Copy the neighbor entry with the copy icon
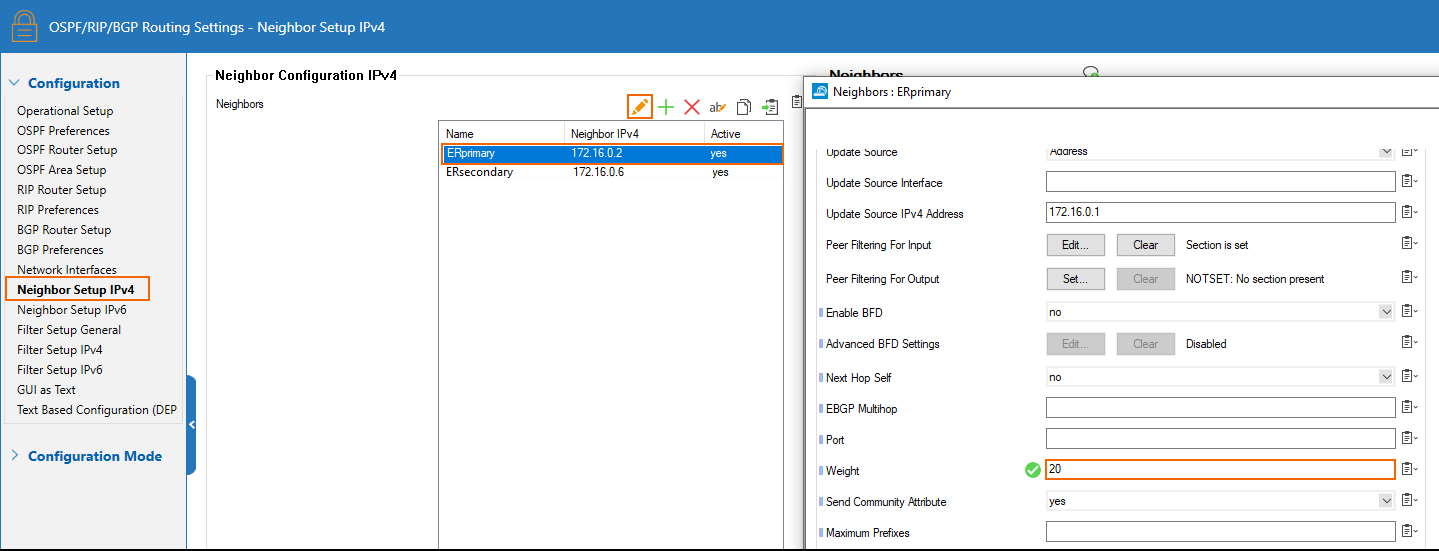1439x551 pixels. click(x=744, y=107)
